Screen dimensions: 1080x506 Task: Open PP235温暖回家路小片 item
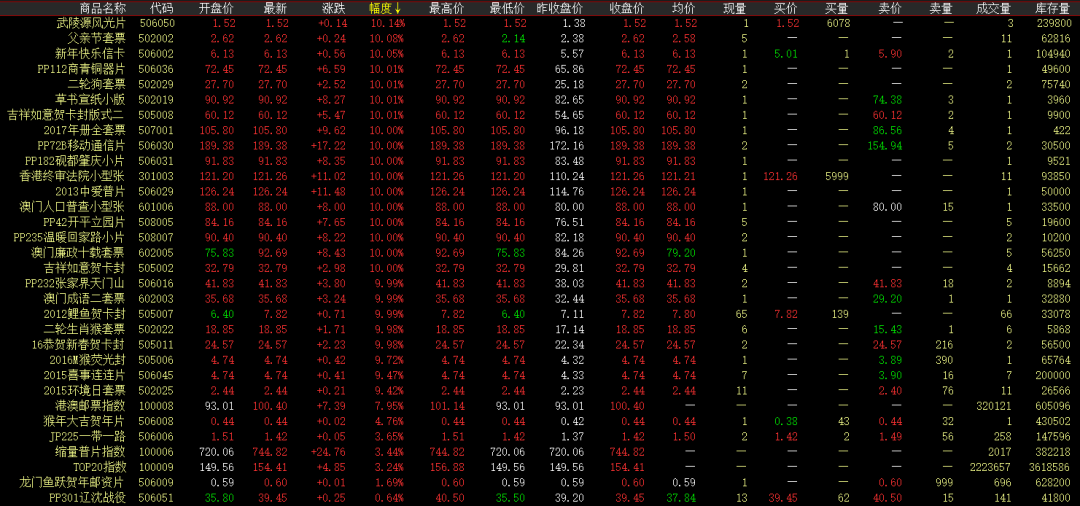[70, 237]
